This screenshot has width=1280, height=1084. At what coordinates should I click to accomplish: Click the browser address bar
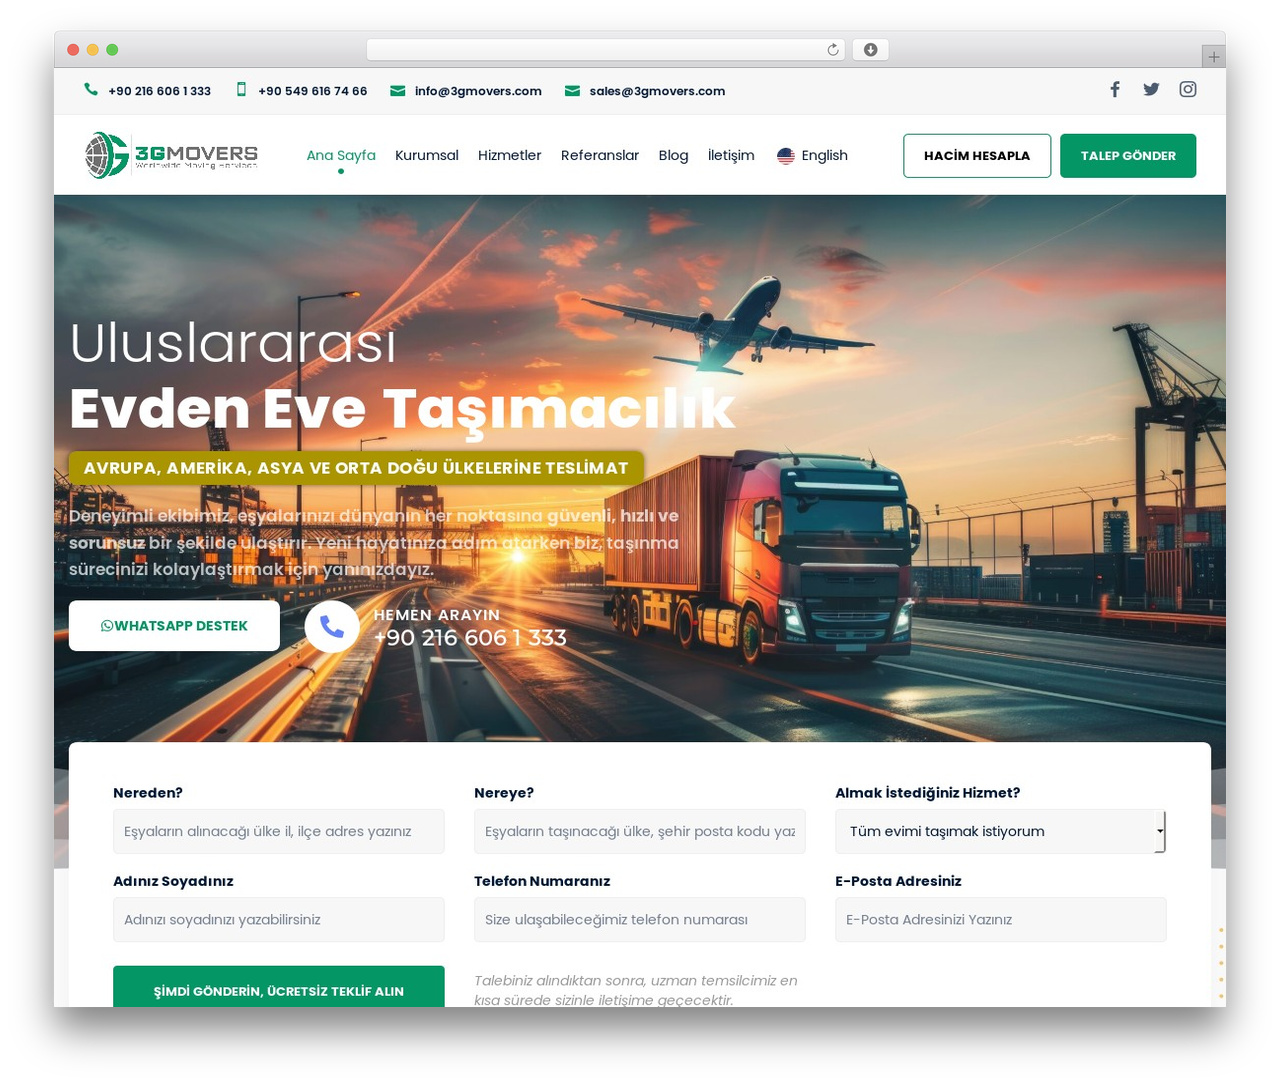(x=605, y=50)
